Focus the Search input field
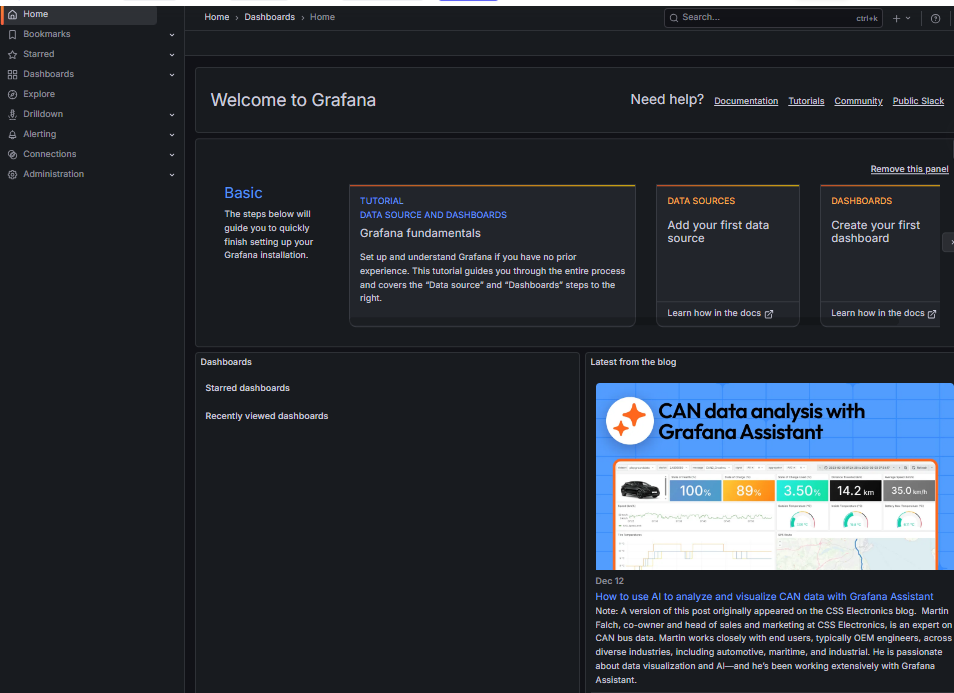Viewport: 954px width, 693px height. (773, 18)
